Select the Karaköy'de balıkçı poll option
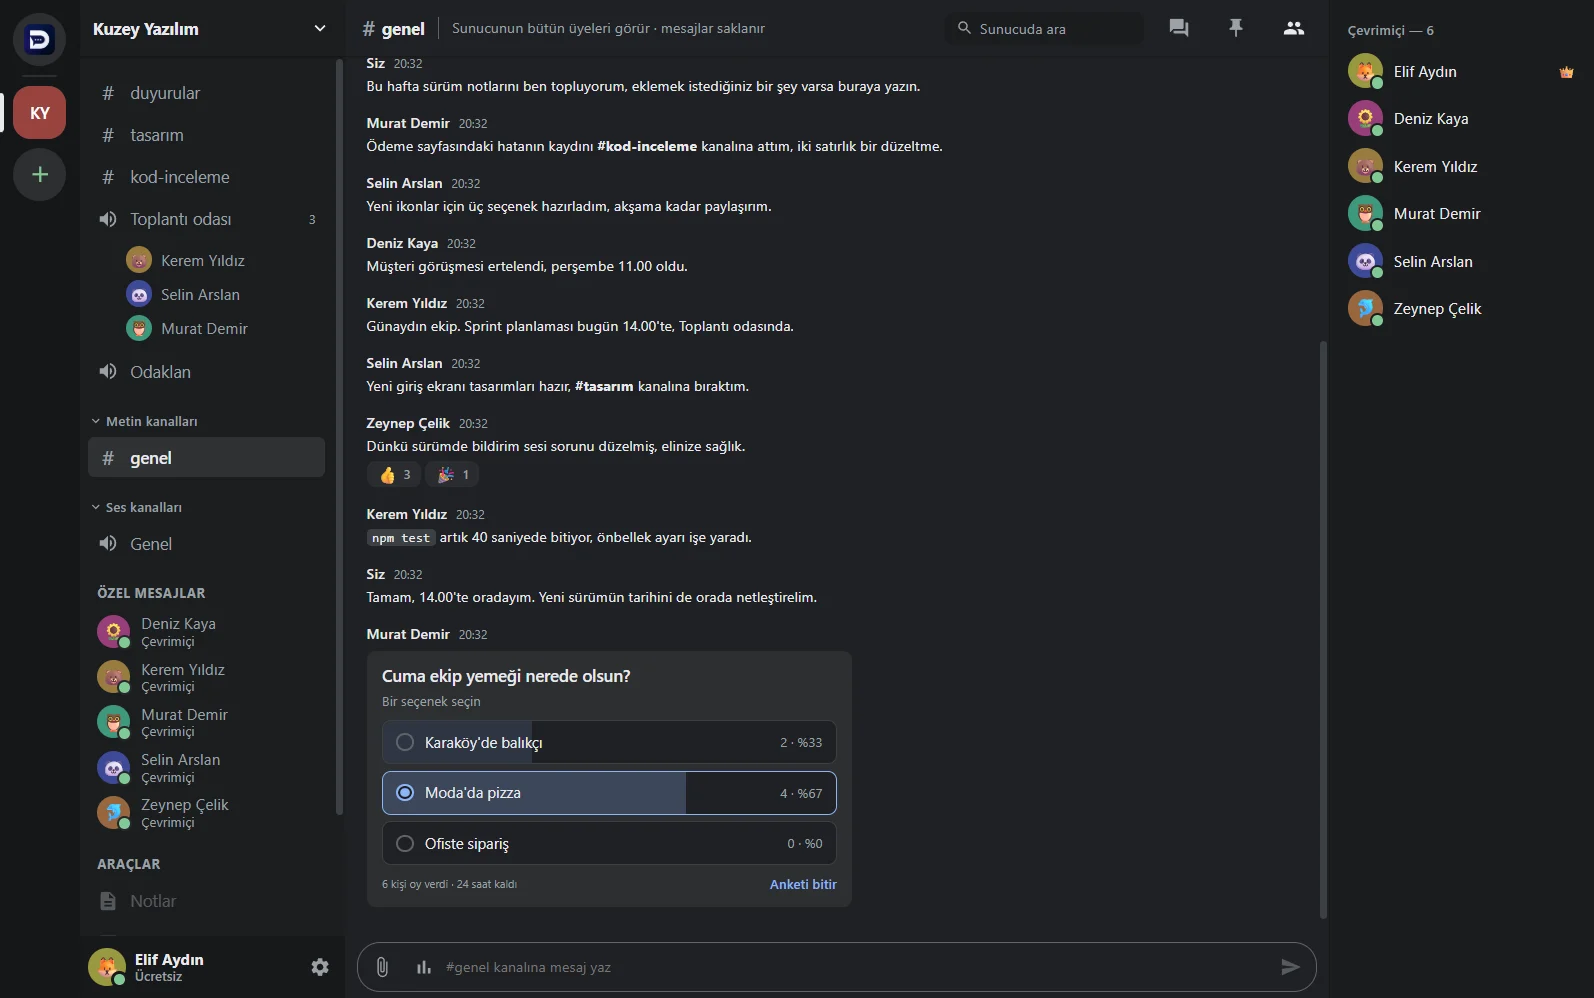1594x998 pixels. click(x=609, y=742)
